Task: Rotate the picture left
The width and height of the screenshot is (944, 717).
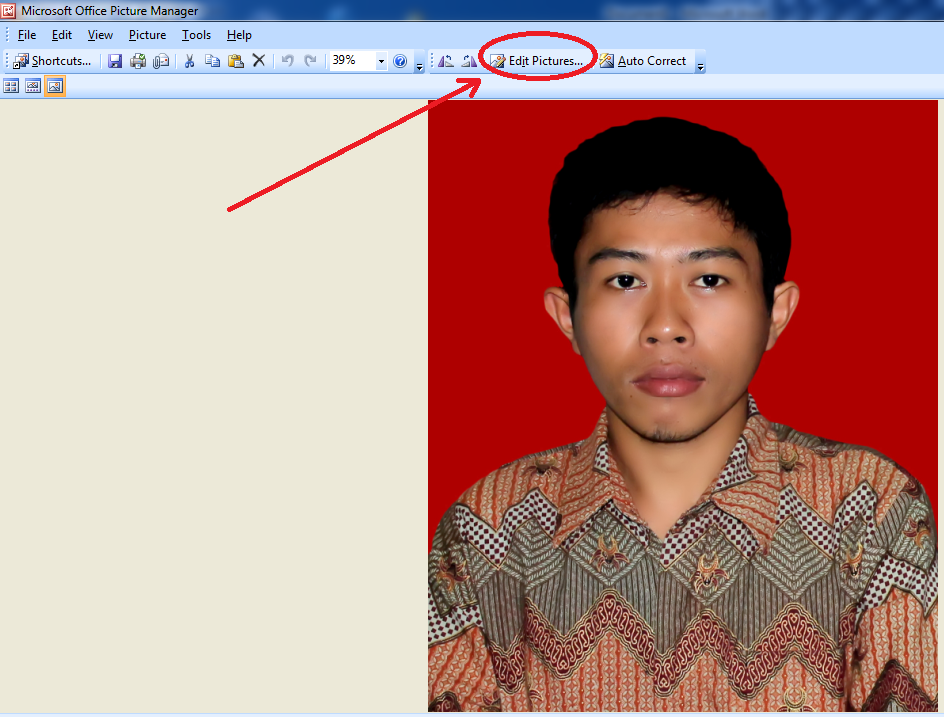Action: [x=445, y=60]
